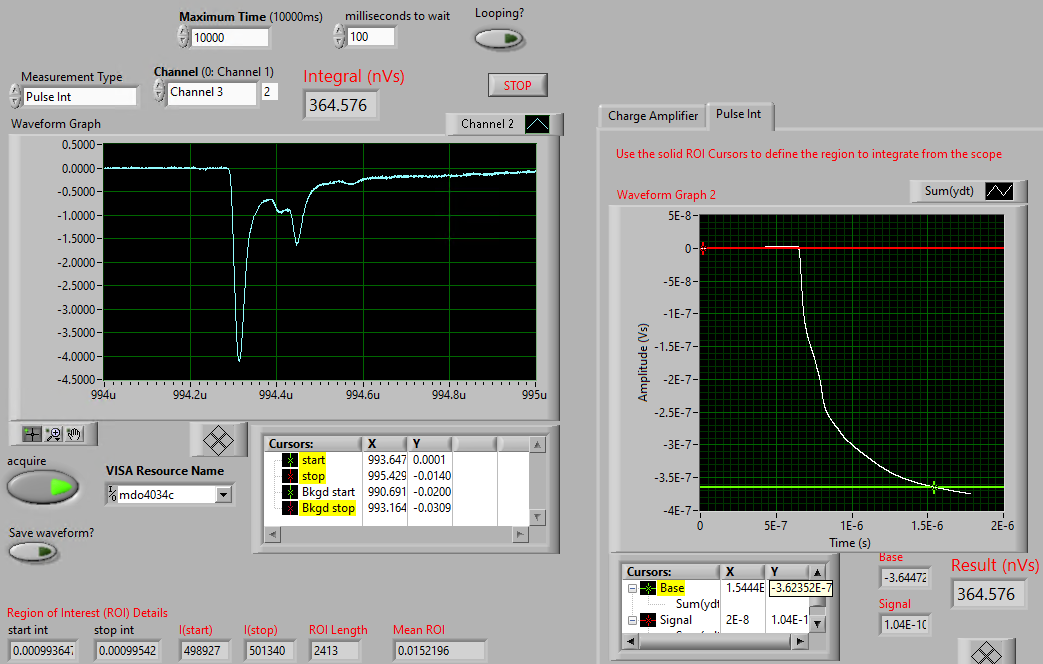Screen dimensions: 1043x664
Task: Click the red stop cursor icon in list
Action: [x=290, y=476]
